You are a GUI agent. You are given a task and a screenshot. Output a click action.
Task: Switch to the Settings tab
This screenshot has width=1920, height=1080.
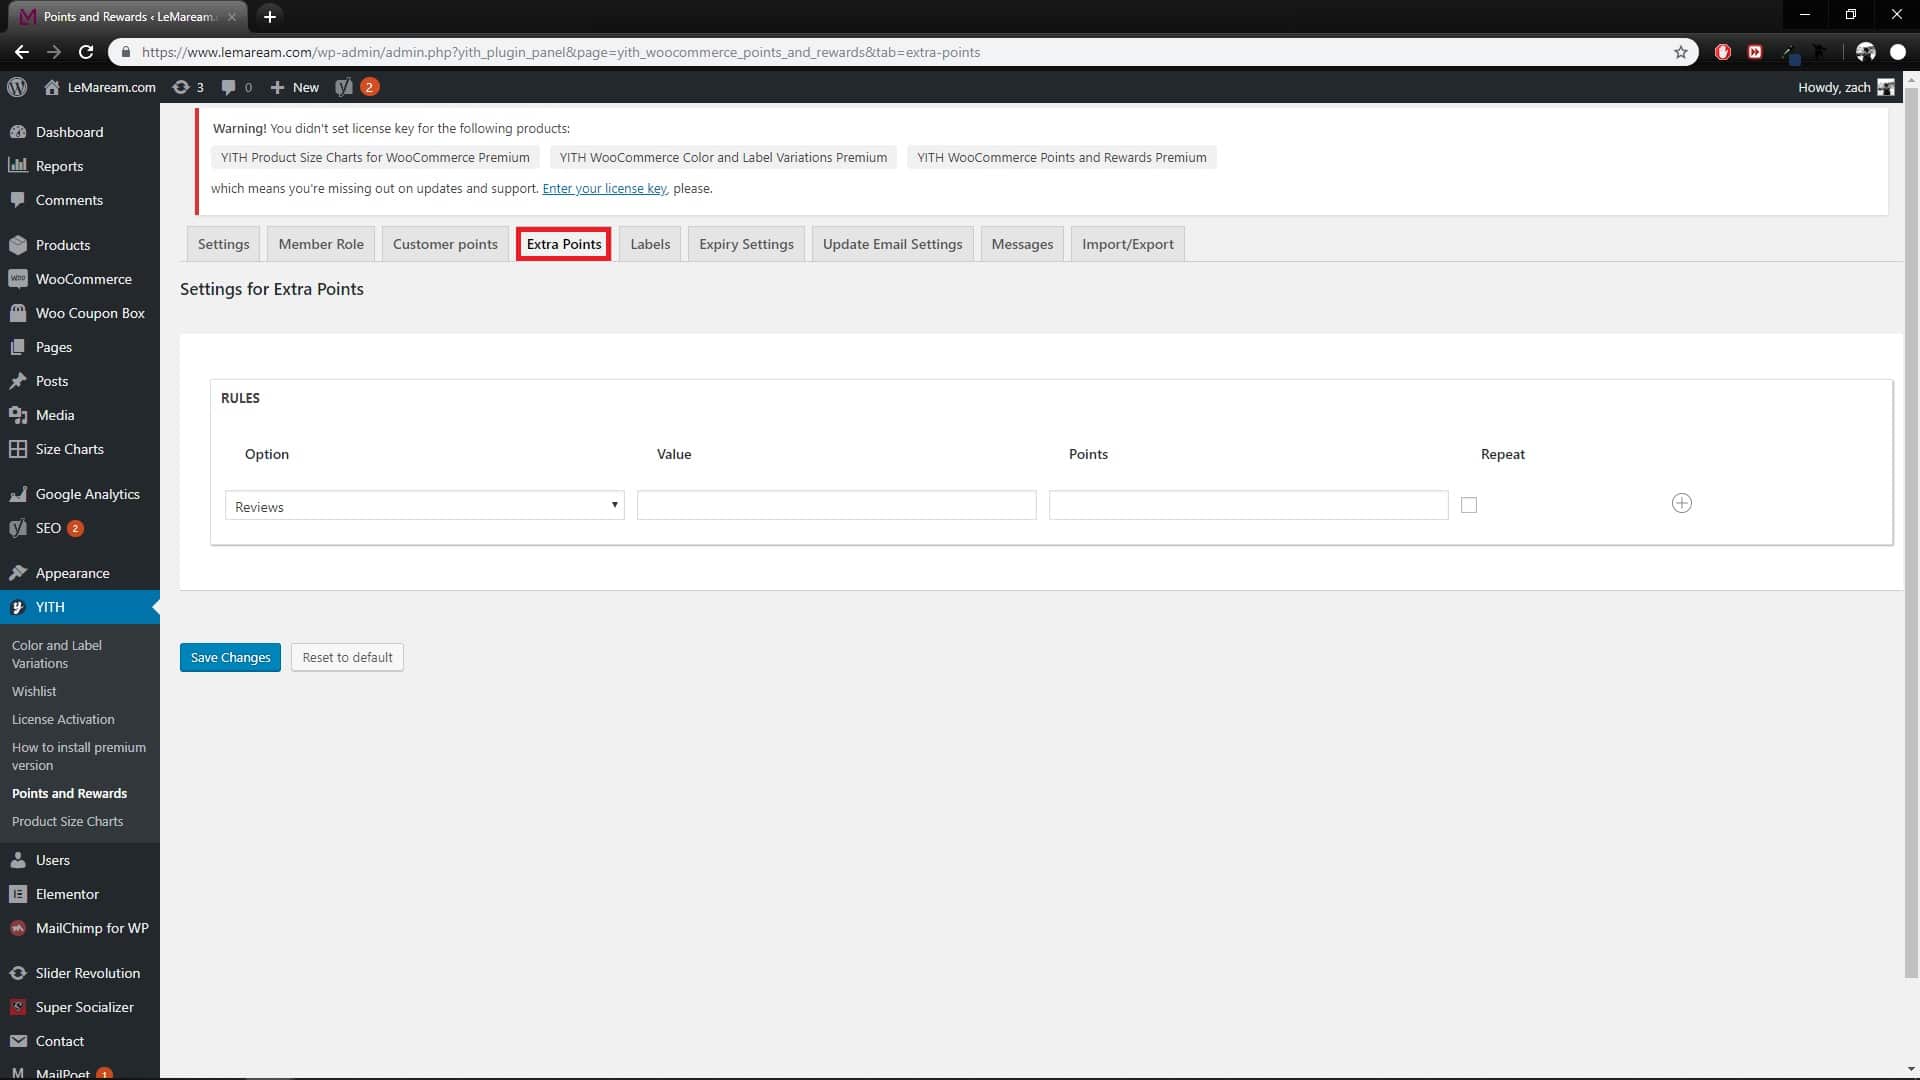223,244
